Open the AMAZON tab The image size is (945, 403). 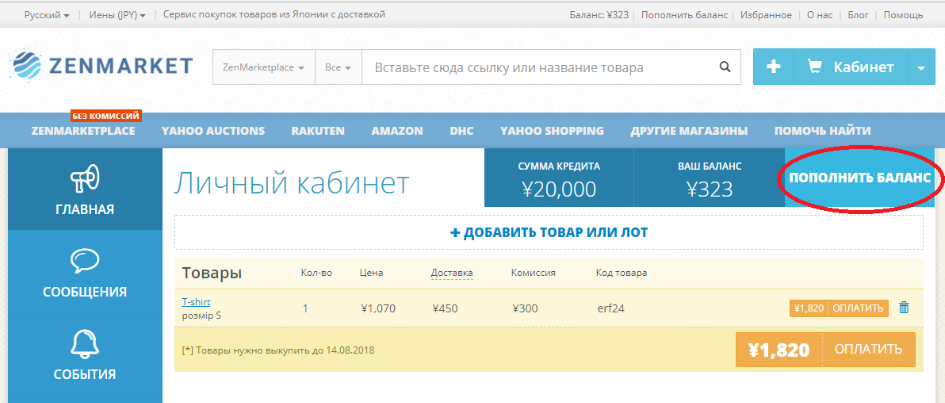coord(397,131)
